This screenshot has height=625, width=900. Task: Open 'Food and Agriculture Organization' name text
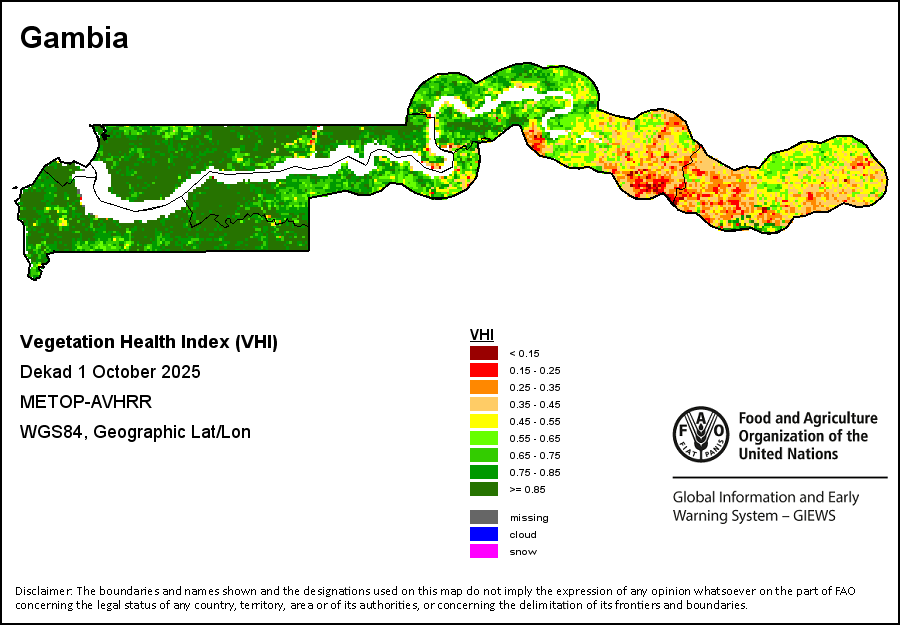pos(807,436)
